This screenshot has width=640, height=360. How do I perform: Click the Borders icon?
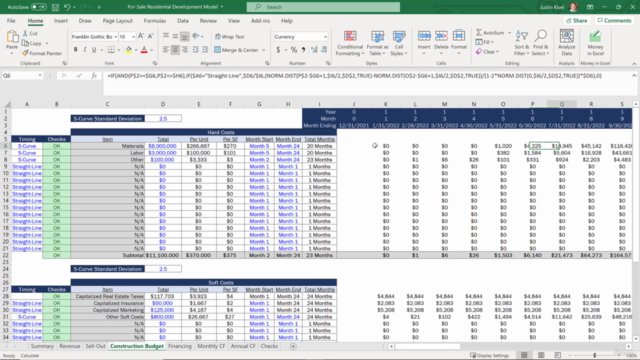point(111,50)
